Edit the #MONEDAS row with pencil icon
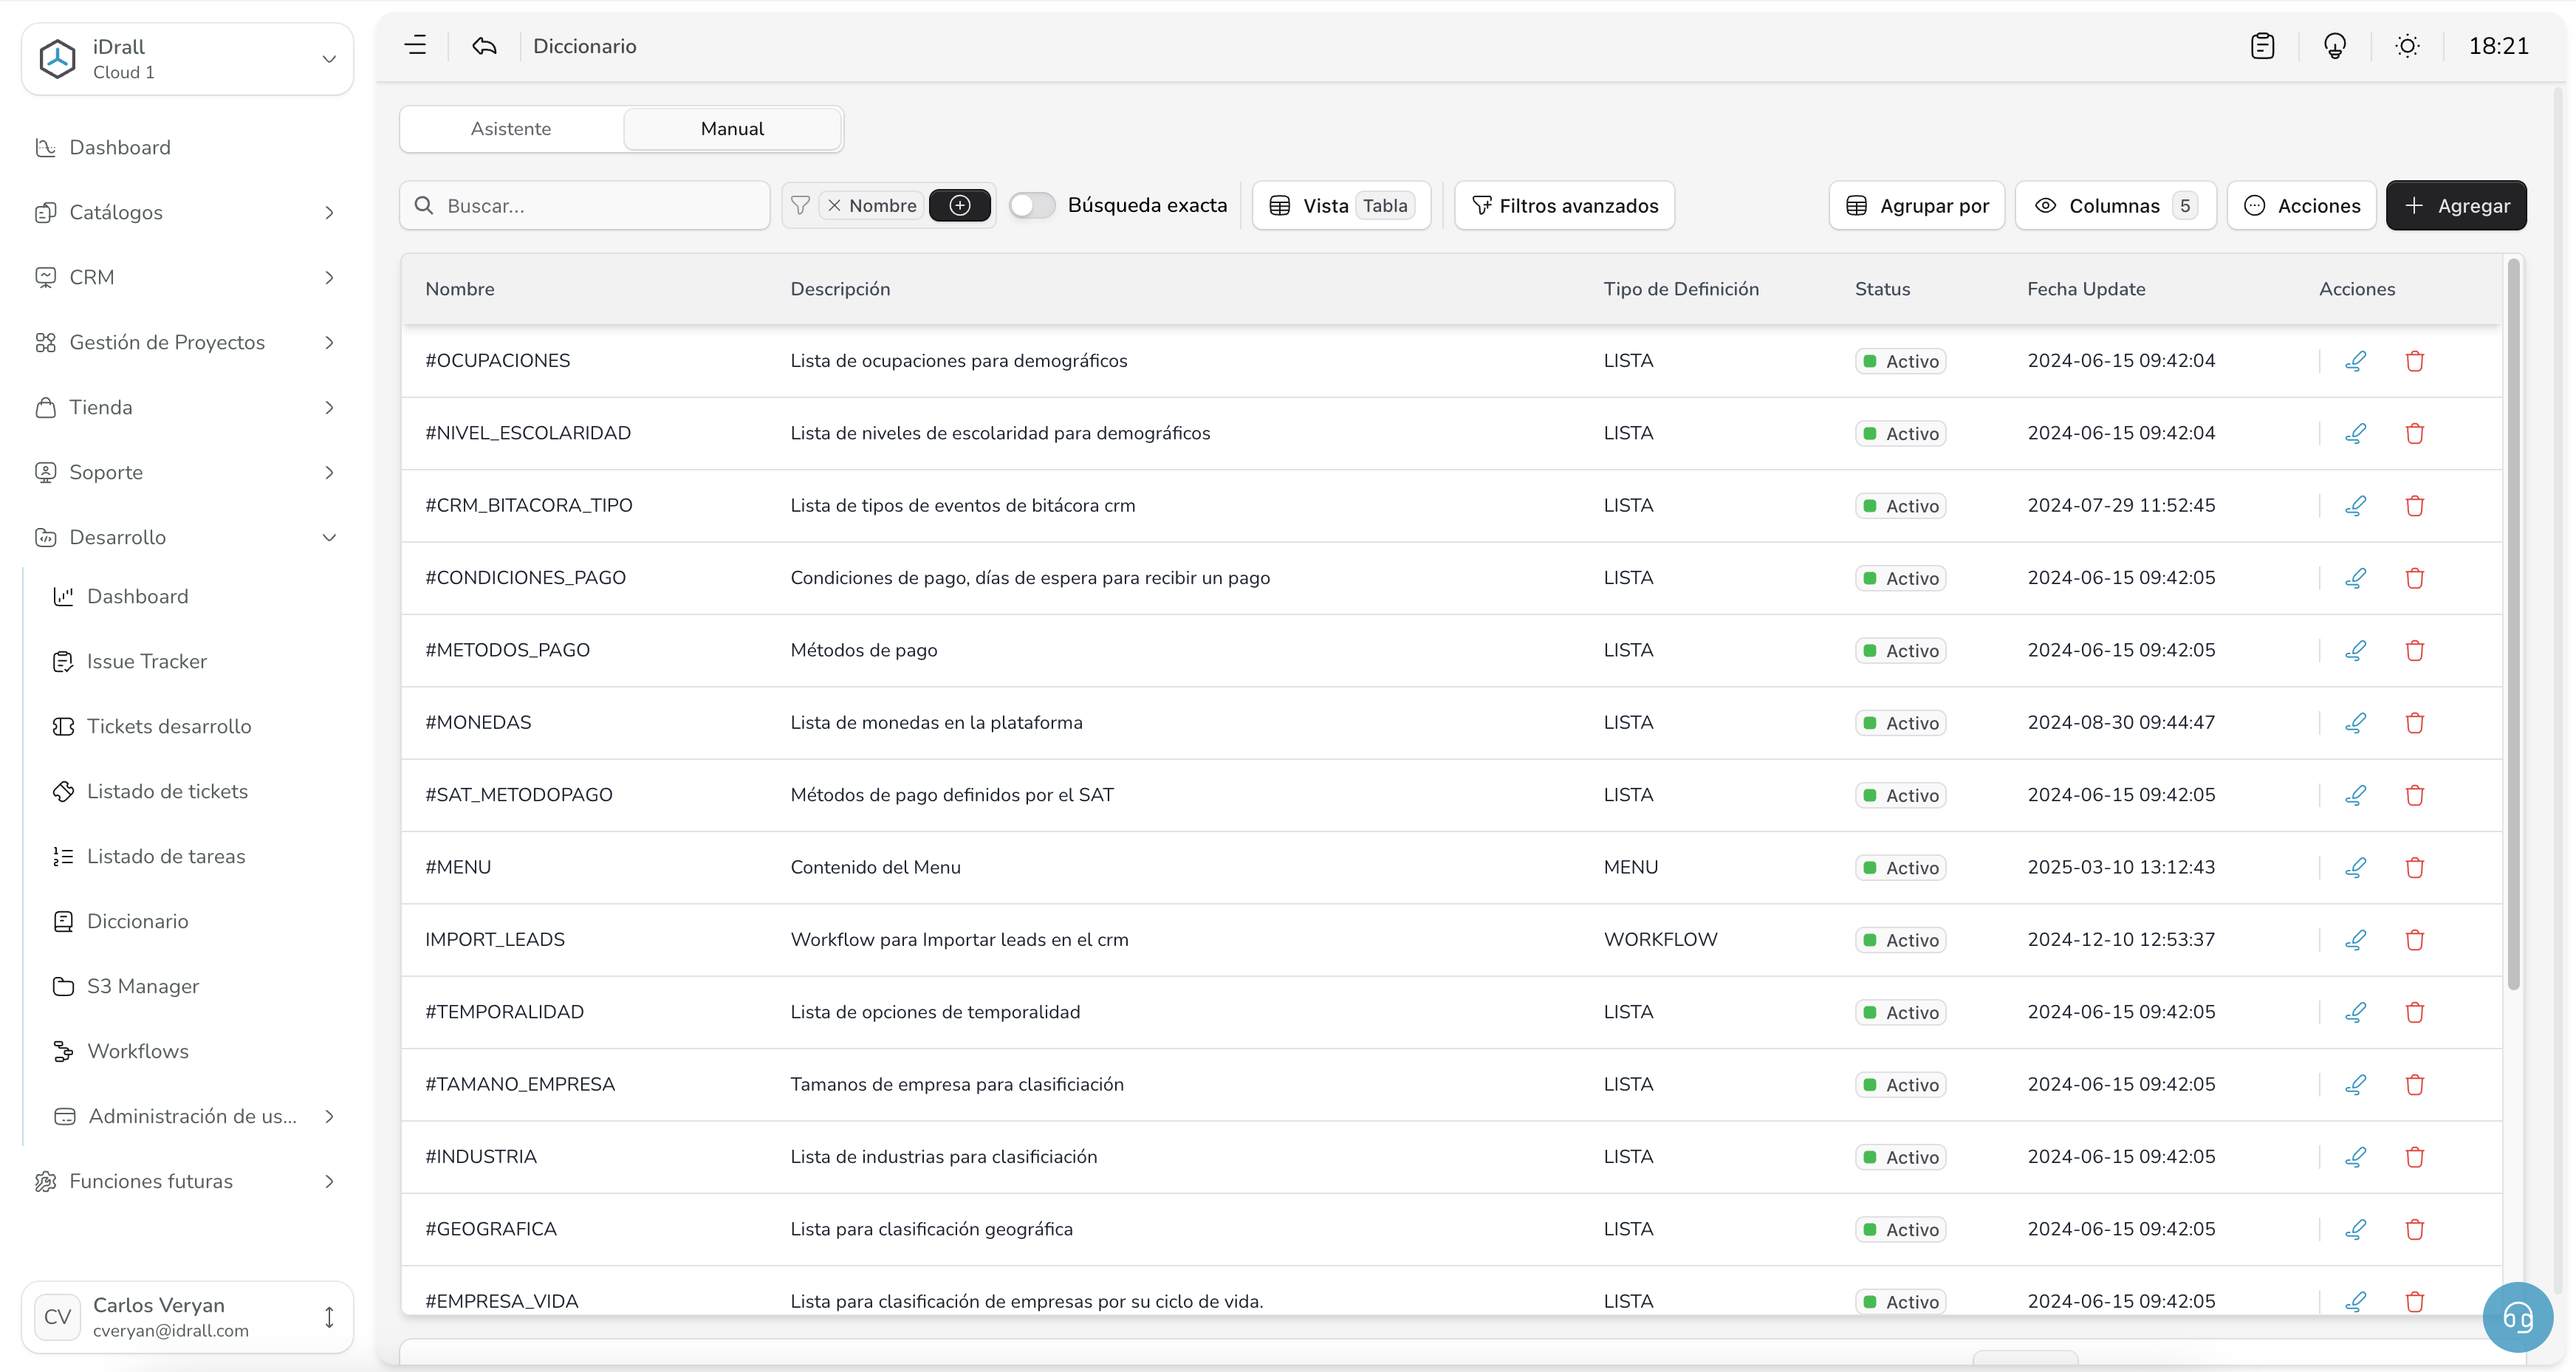The height and width of the screenshot is (1372, 2576). 2355,722
